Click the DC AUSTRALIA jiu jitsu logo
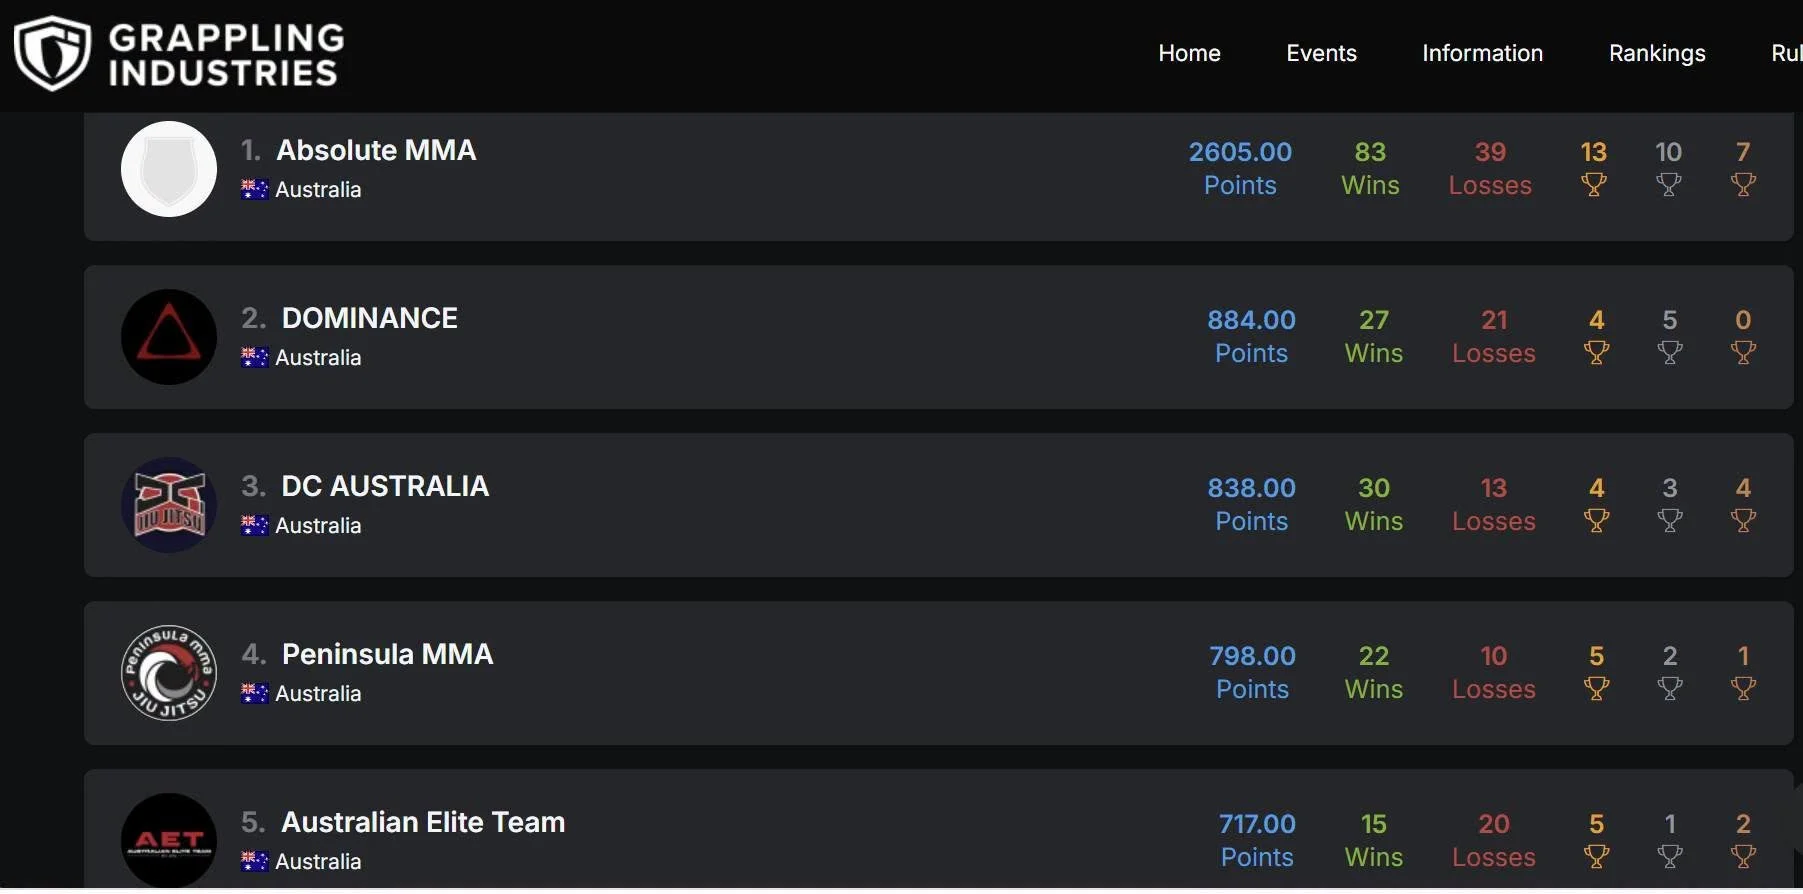The width and height of the screenshot is (1803, 894). point(169,505)
